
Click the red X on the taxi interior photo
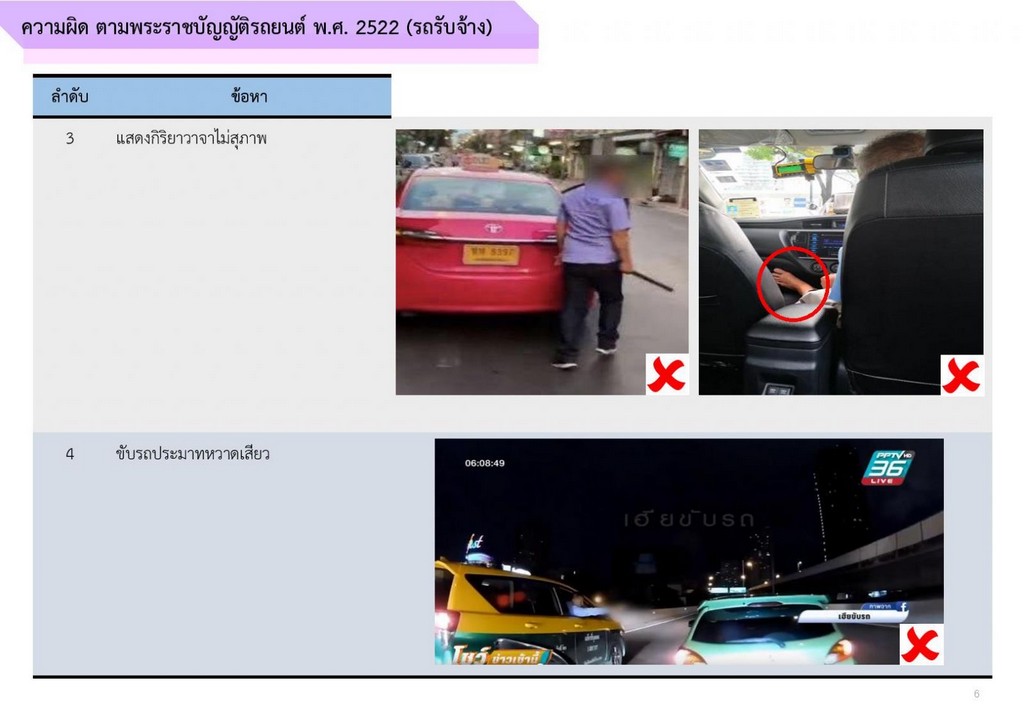pos(962,374)
